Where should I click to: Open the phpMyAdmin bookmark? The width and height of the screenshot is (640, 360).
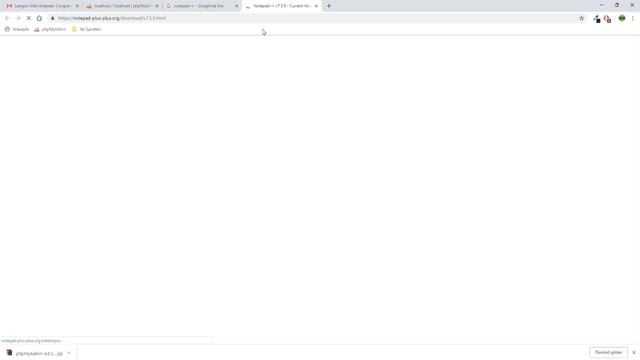point(50,29)
